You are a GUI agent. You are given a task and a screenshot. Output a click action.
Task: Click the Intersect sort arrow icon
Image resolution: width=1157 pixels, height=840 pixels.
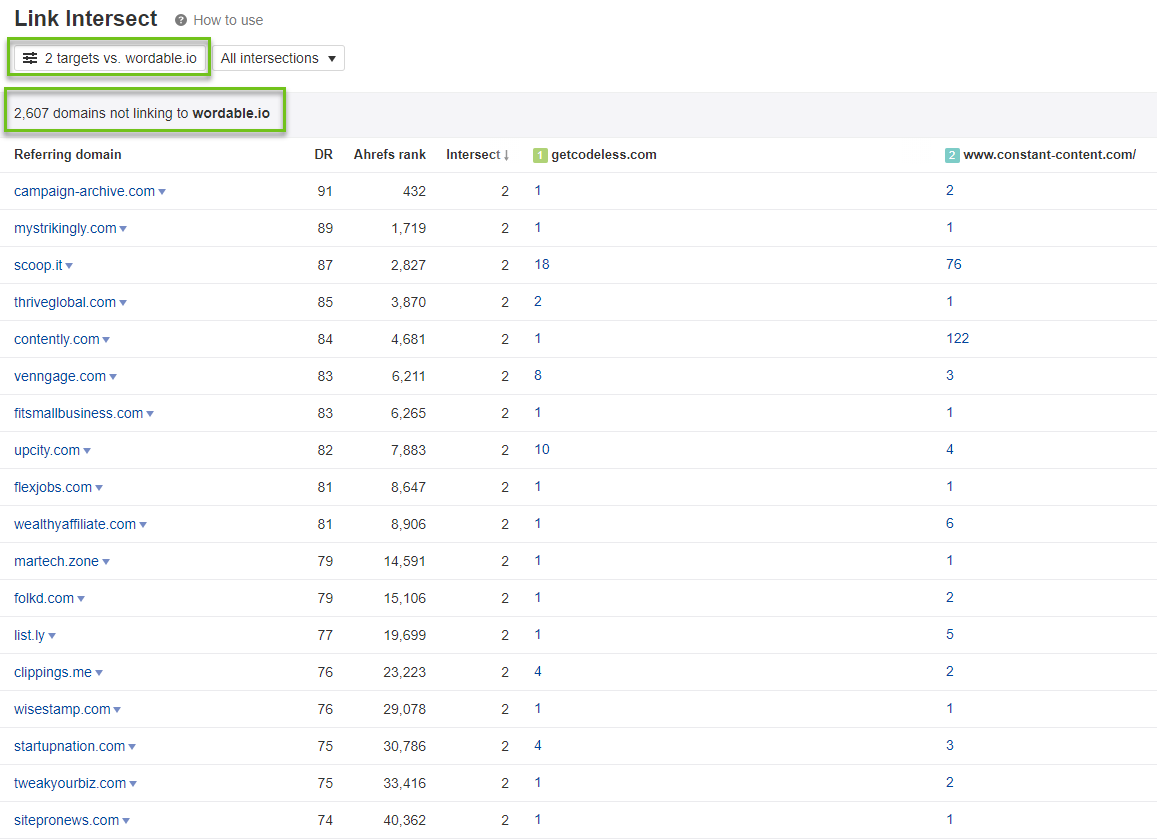(x=506, y=155)
